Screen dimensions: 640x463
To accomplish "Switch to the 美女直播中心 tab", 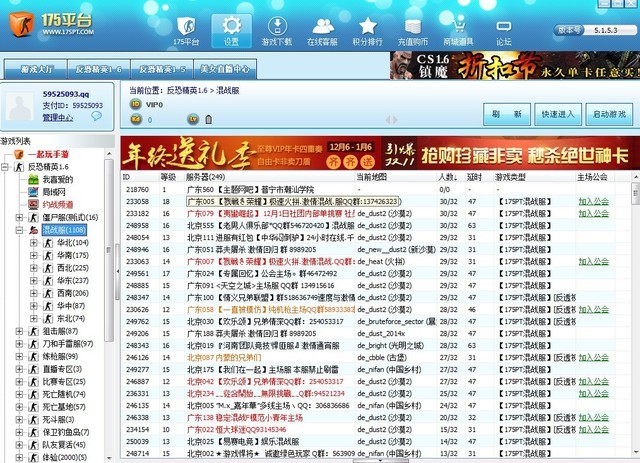I will click(x=225, y=69).
